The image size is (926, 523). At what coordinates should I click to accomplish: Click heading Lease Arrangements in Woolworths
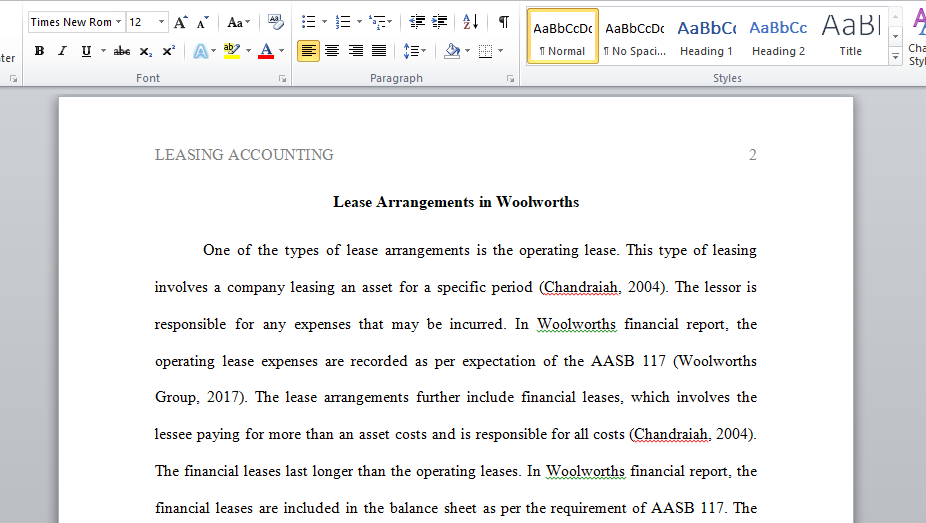pyautogui.click(x=456, y=202)
